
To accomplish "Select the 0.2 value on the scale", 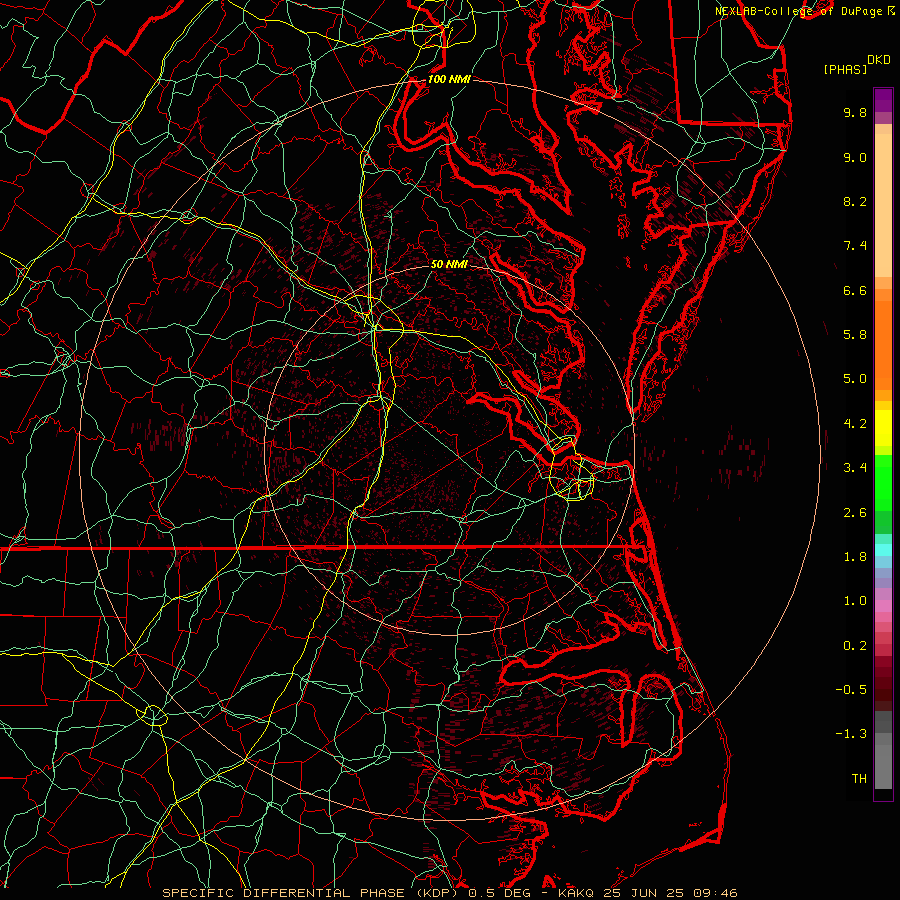I will point(855,646).
